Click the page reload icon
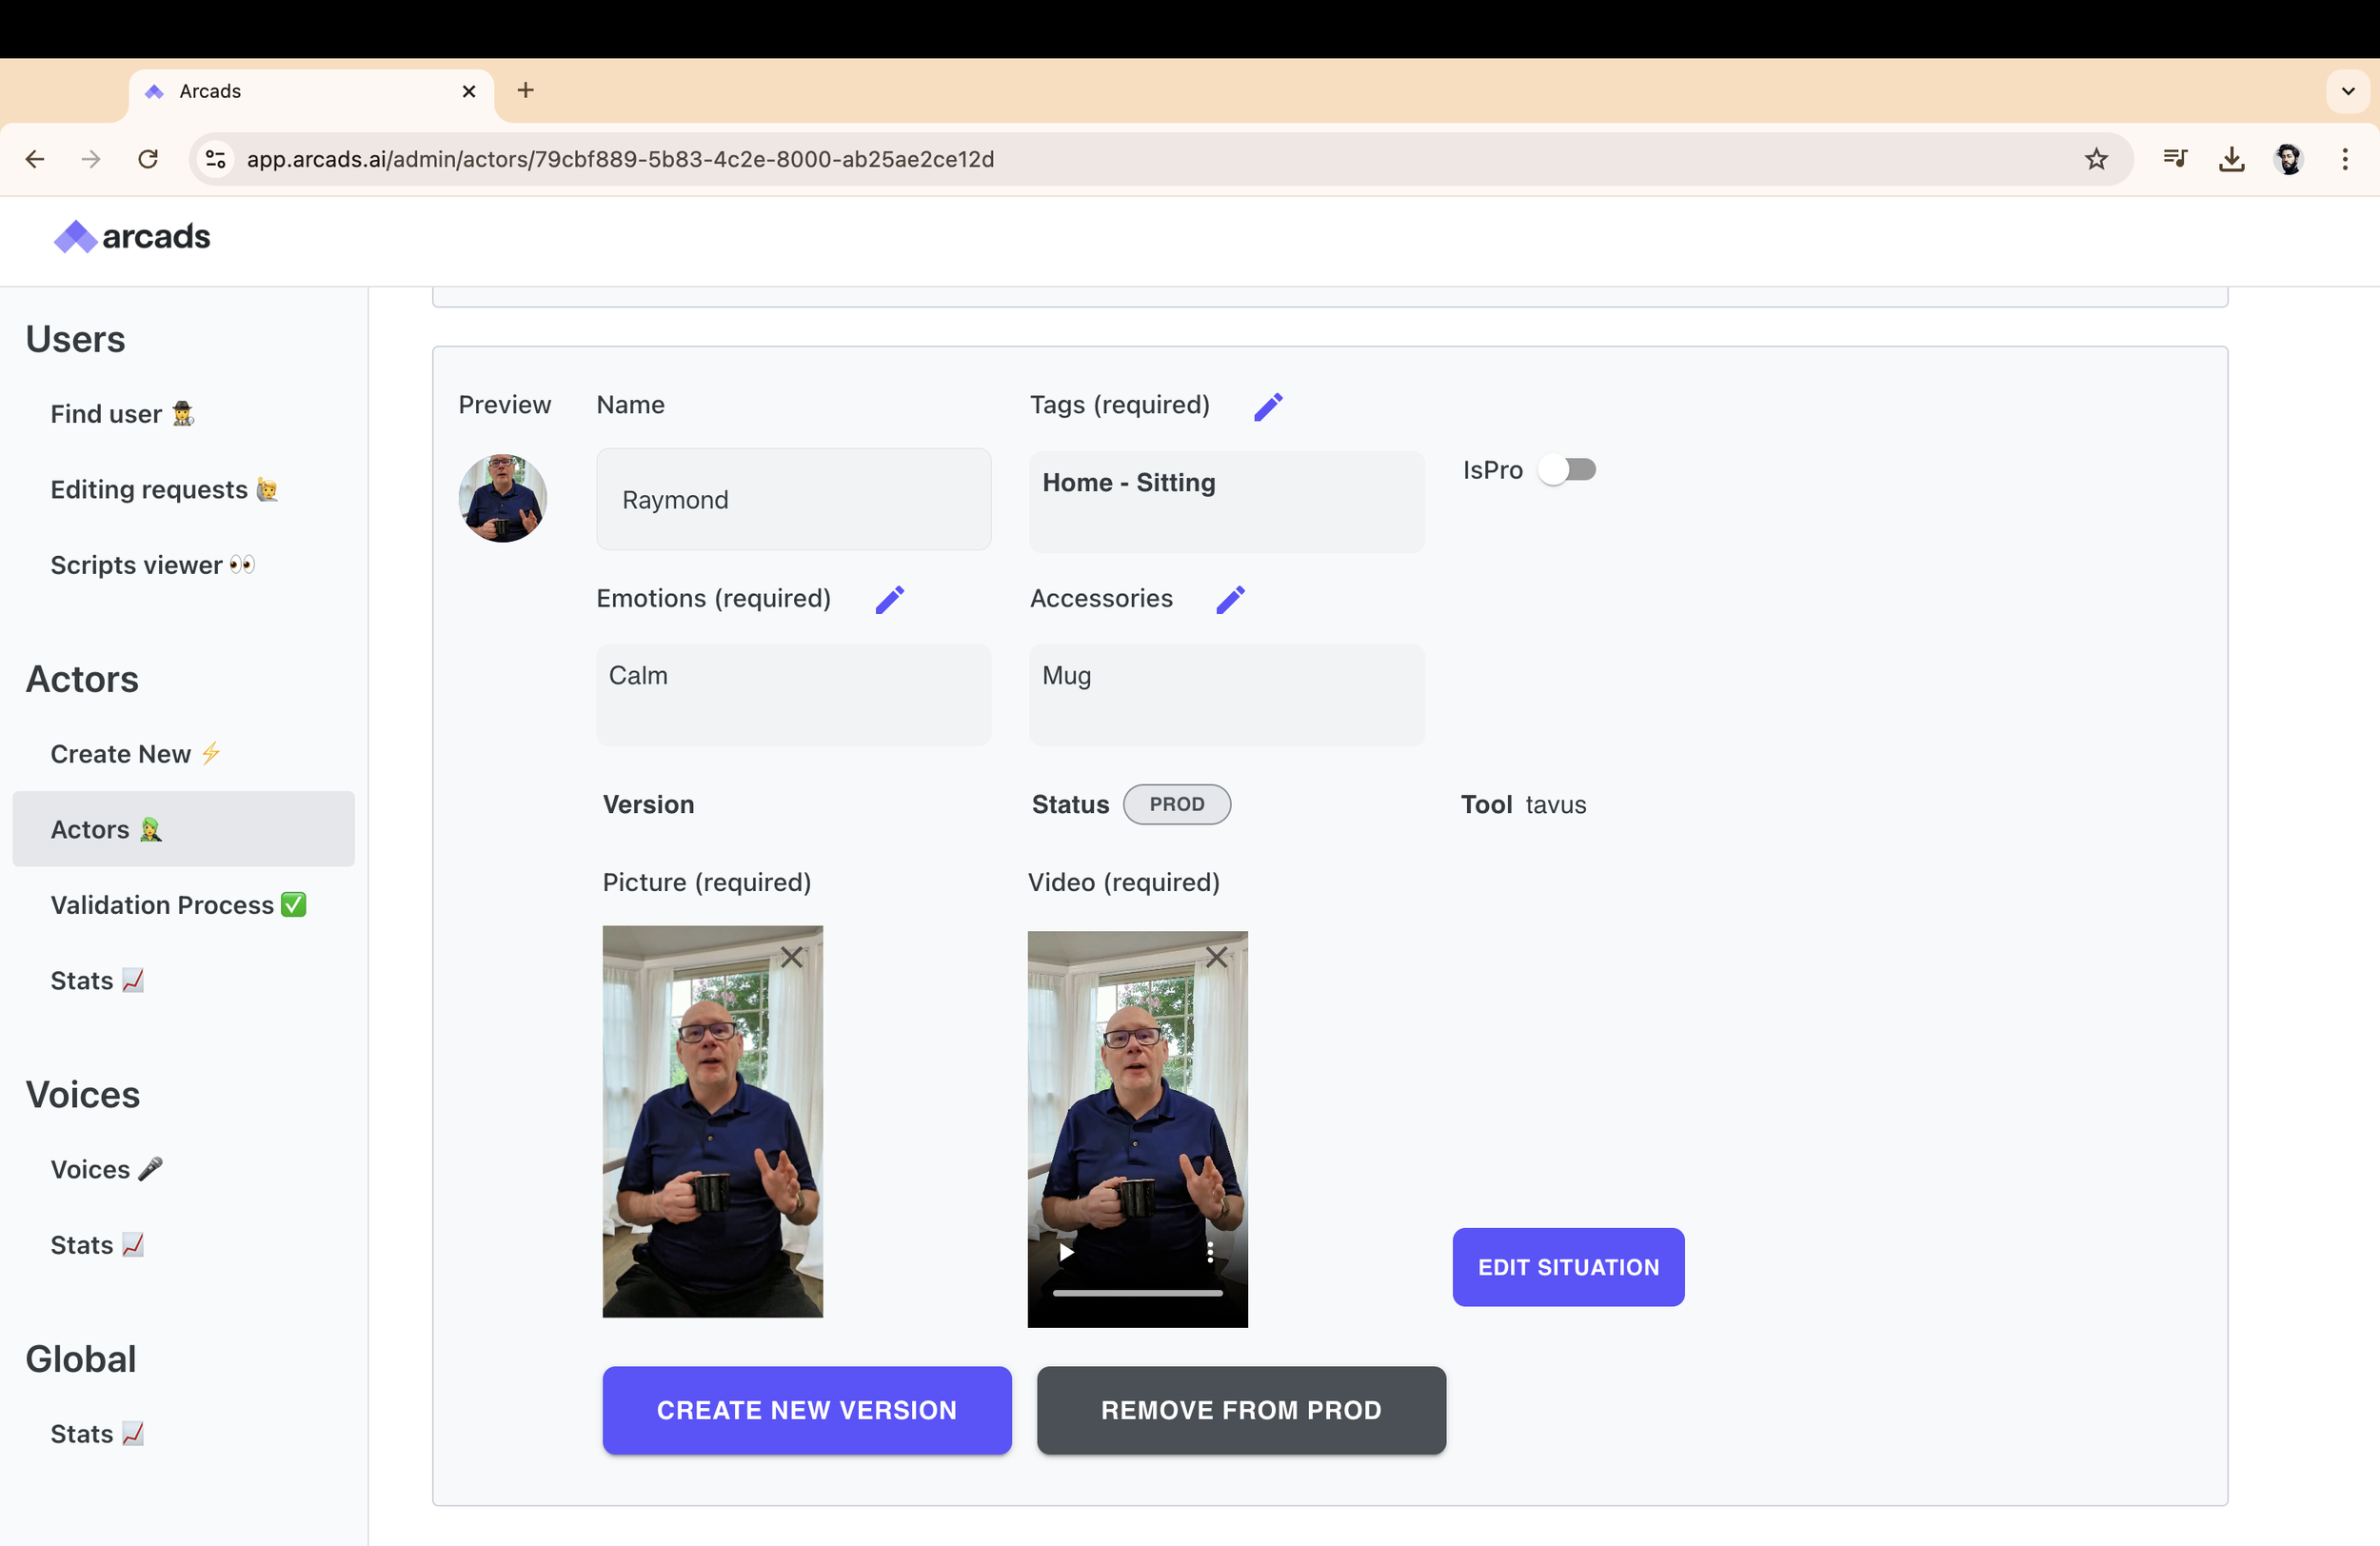This screenshot has height=1546, width=2380. tap(148, 159)
